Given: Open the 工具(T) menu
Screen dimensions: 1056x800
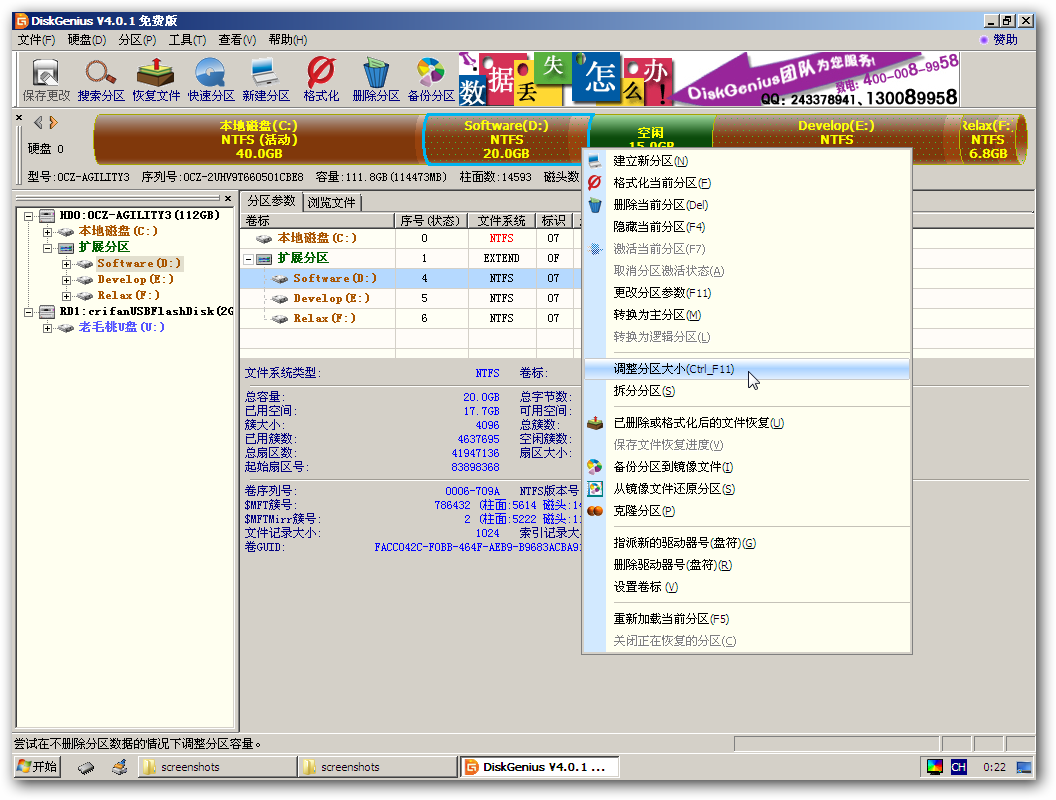Looking at the screenshot, I should (x=187, y=40).
